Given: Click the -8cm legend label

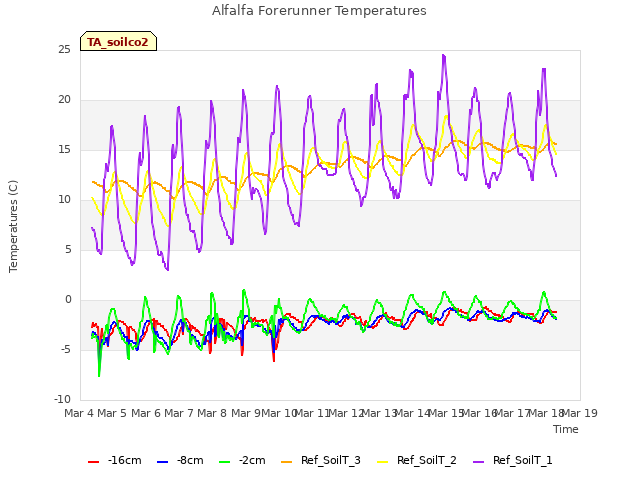Looking at the screenshot, I should [190, 460].
